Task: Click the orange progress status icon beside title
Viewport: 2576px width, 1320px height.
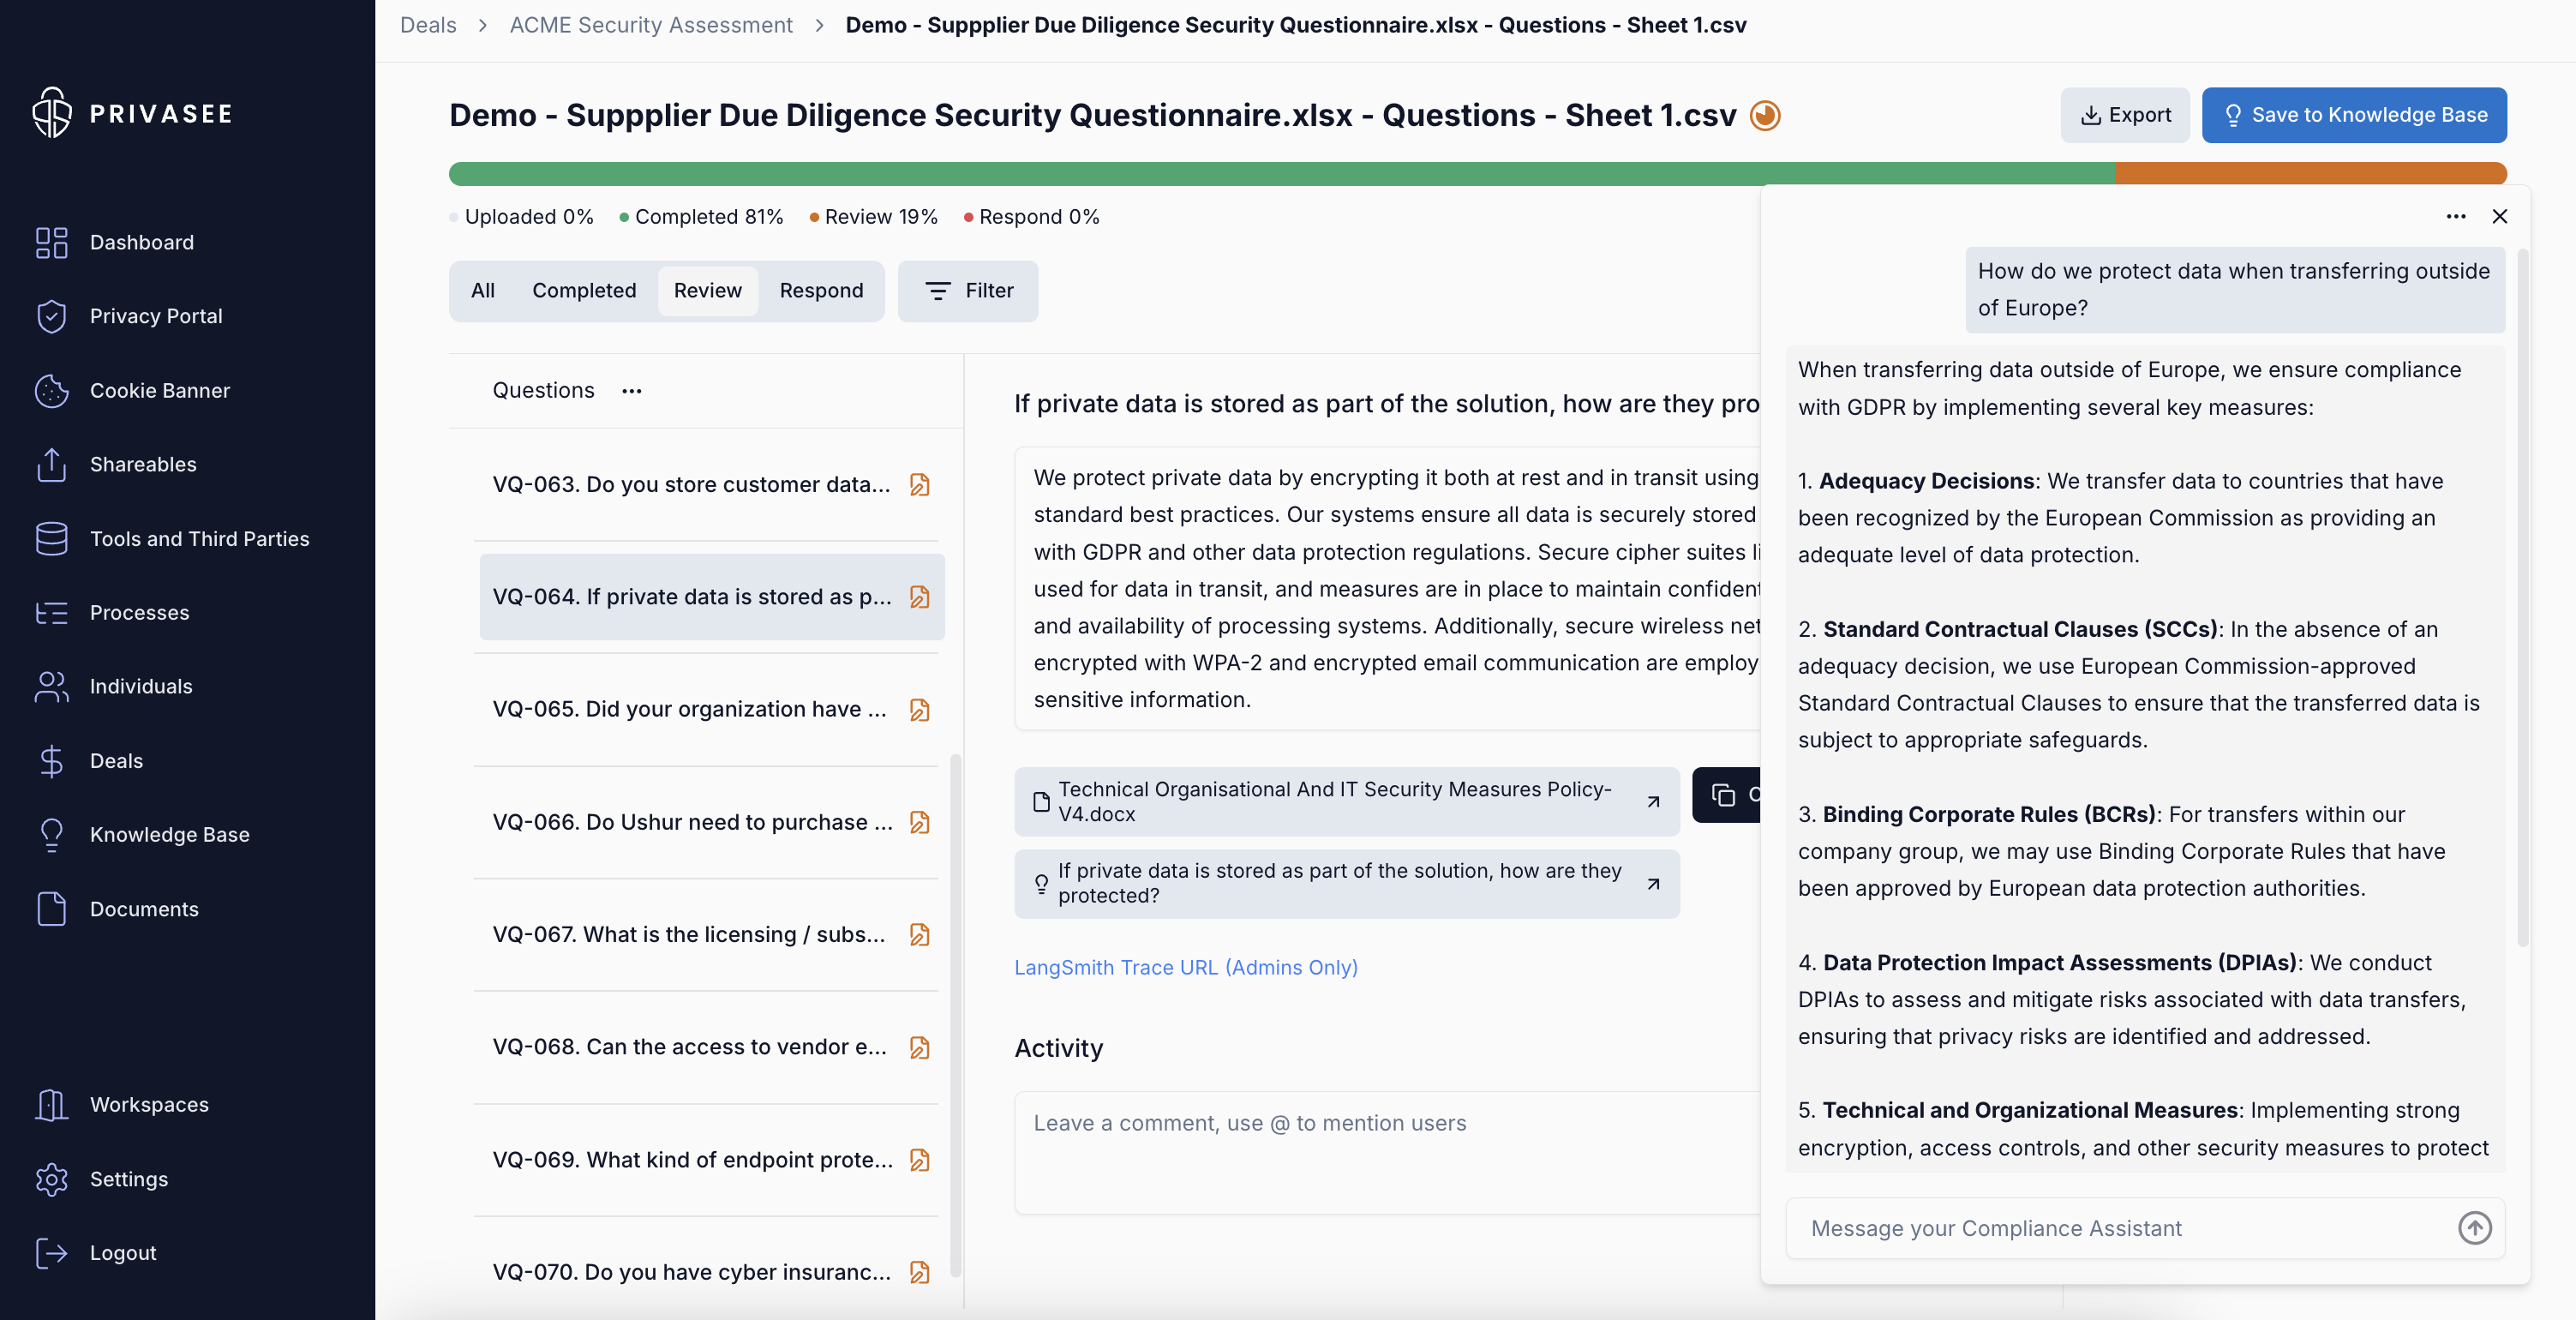Action: [x=1765, y=116]
